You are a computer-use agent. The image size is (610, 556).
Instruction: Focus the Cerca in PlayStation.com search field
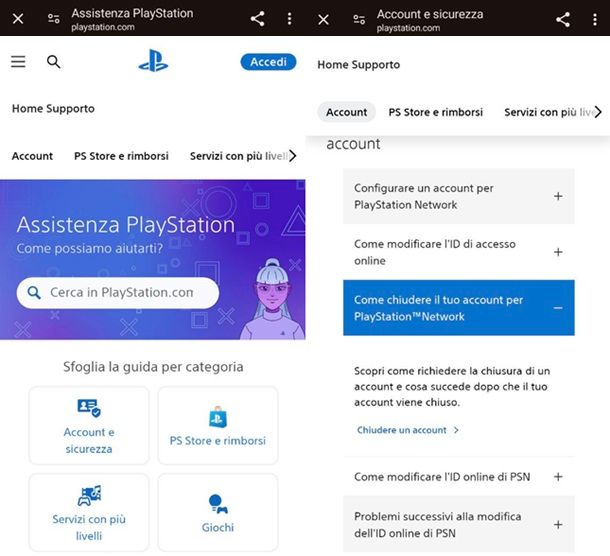(x=118, y=293)
